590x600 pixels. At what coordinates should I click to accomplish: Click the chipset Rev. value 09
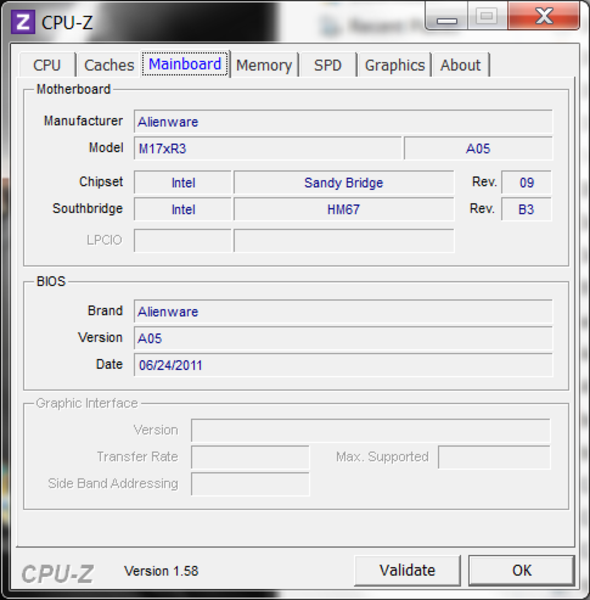[526, 183]
